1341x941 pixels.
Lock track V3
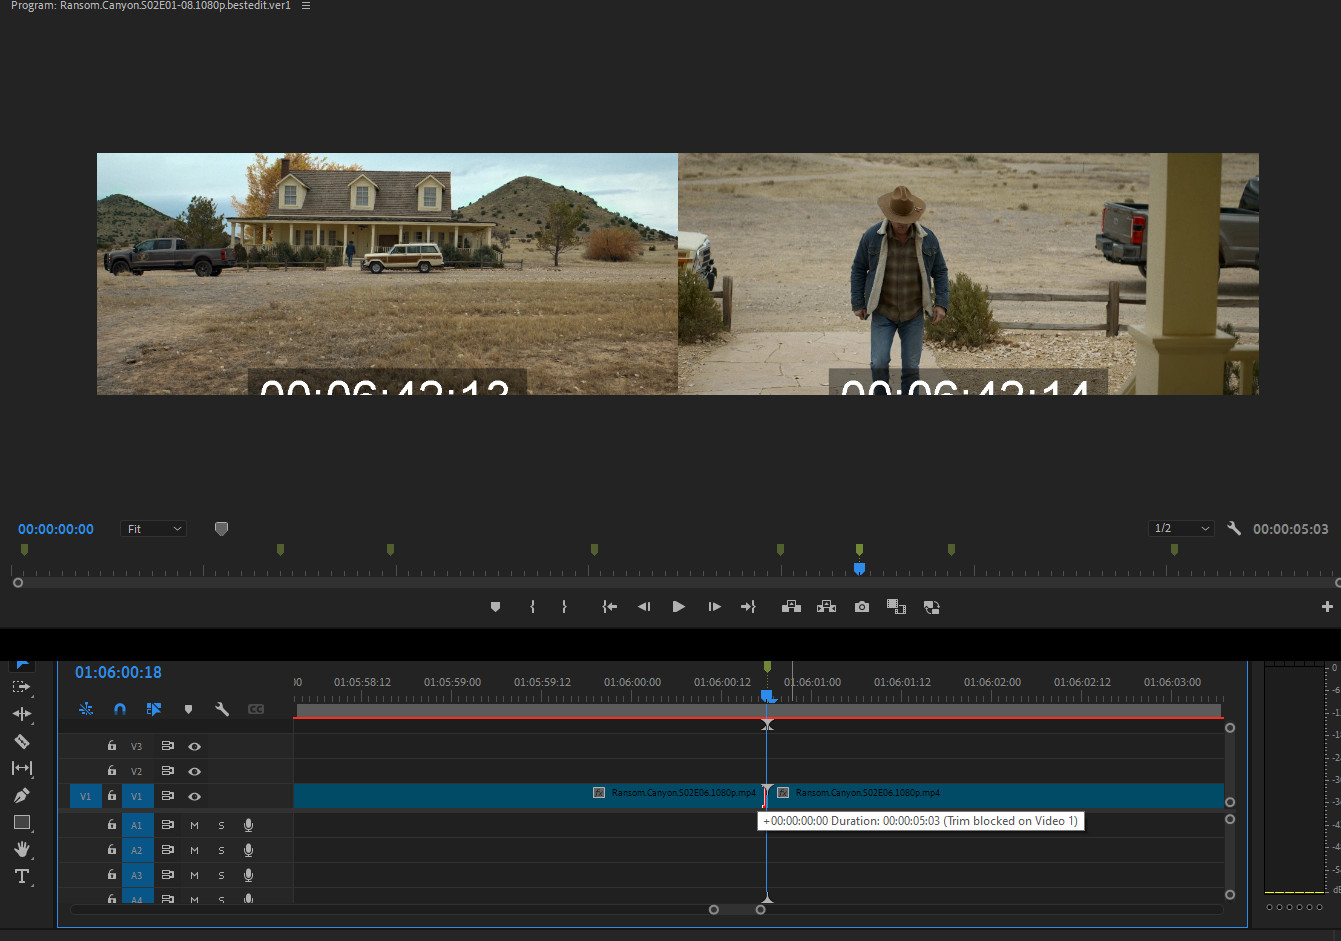click(112, 746)
